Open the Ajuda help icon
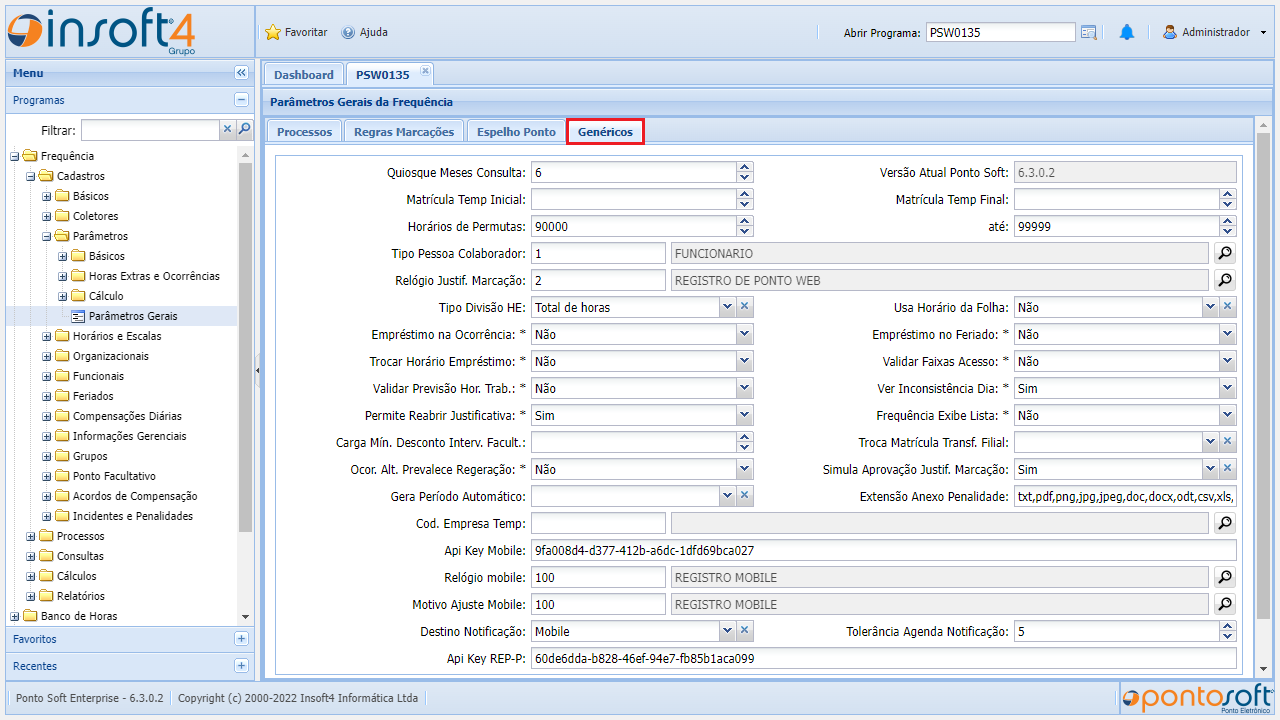Image resolution: width=1280 pixels, height=720 pixels. (x=348, y=32)
